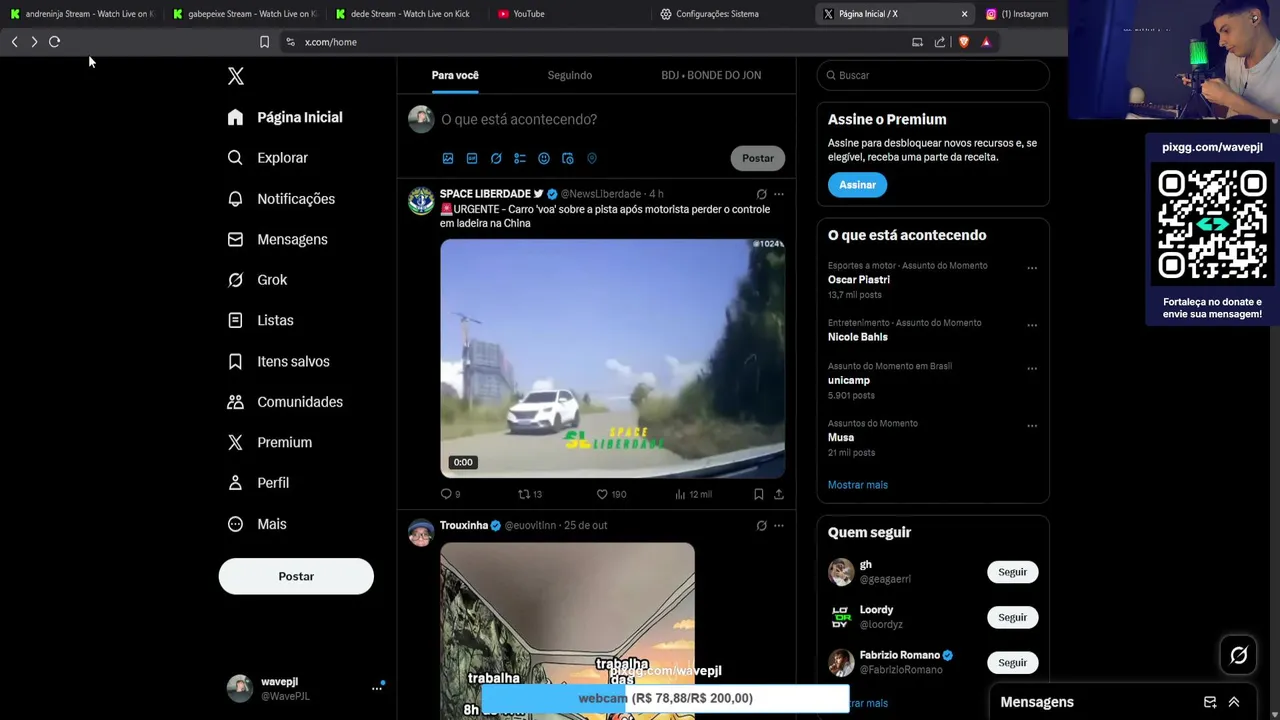Open more options for Musa trend
The height and width of the screenshot is (720, 1280).
[1032, 426]
